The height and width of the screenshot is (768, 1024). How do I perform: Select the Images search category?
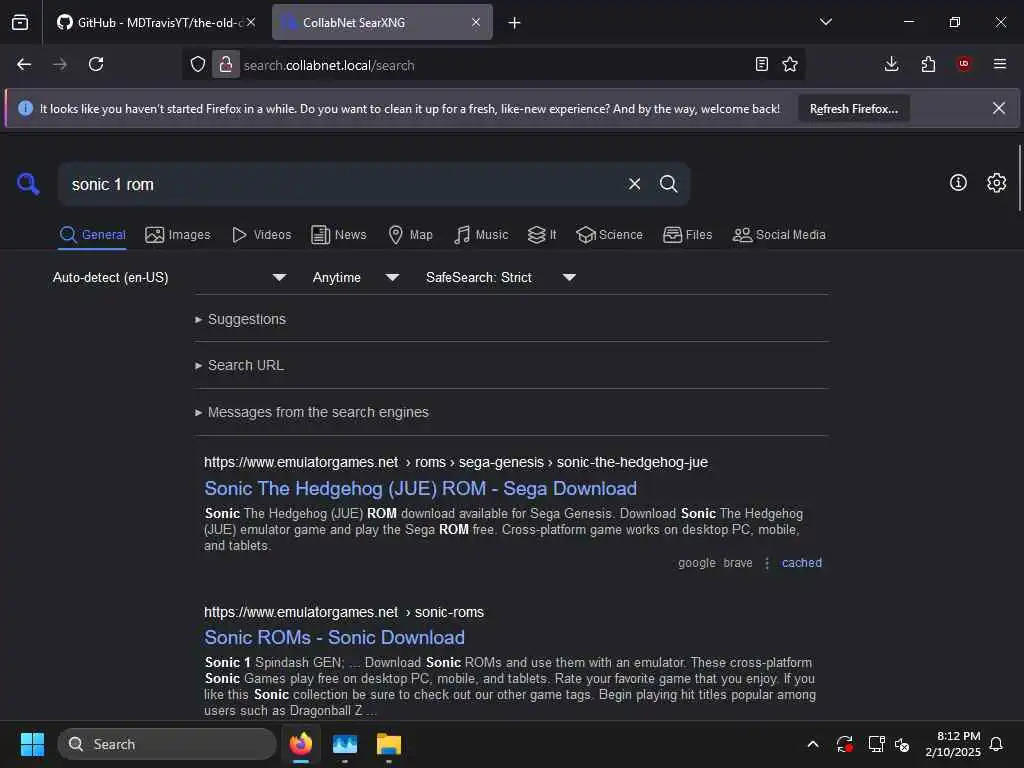(178, 234)
